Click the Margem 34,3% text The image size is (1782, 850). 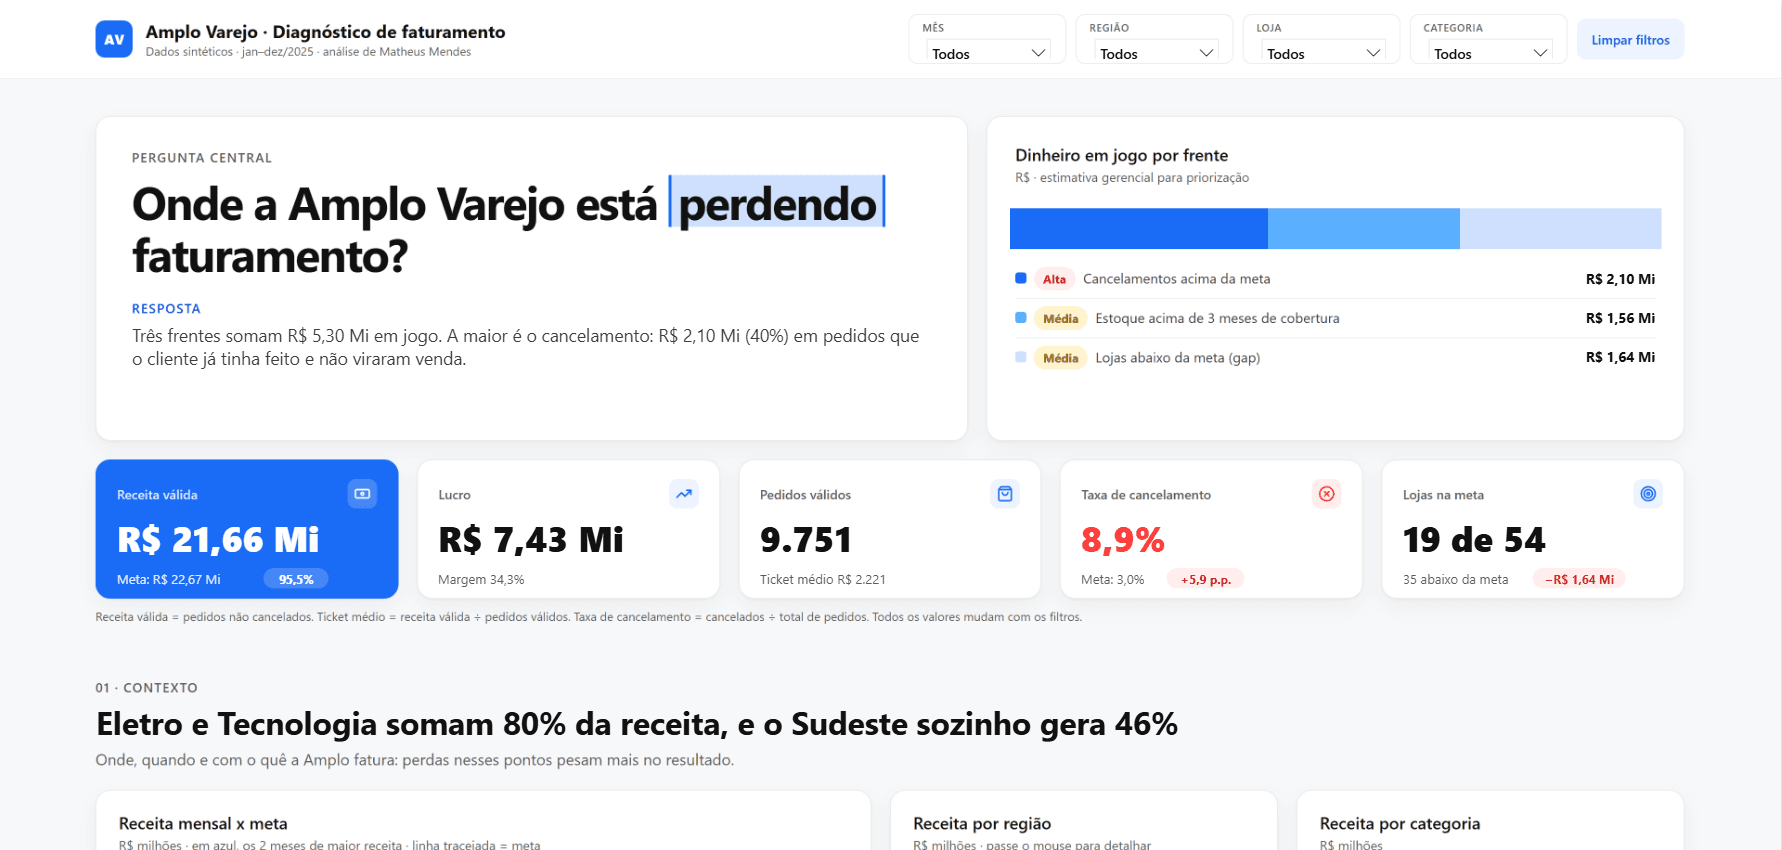click(481, 579)
